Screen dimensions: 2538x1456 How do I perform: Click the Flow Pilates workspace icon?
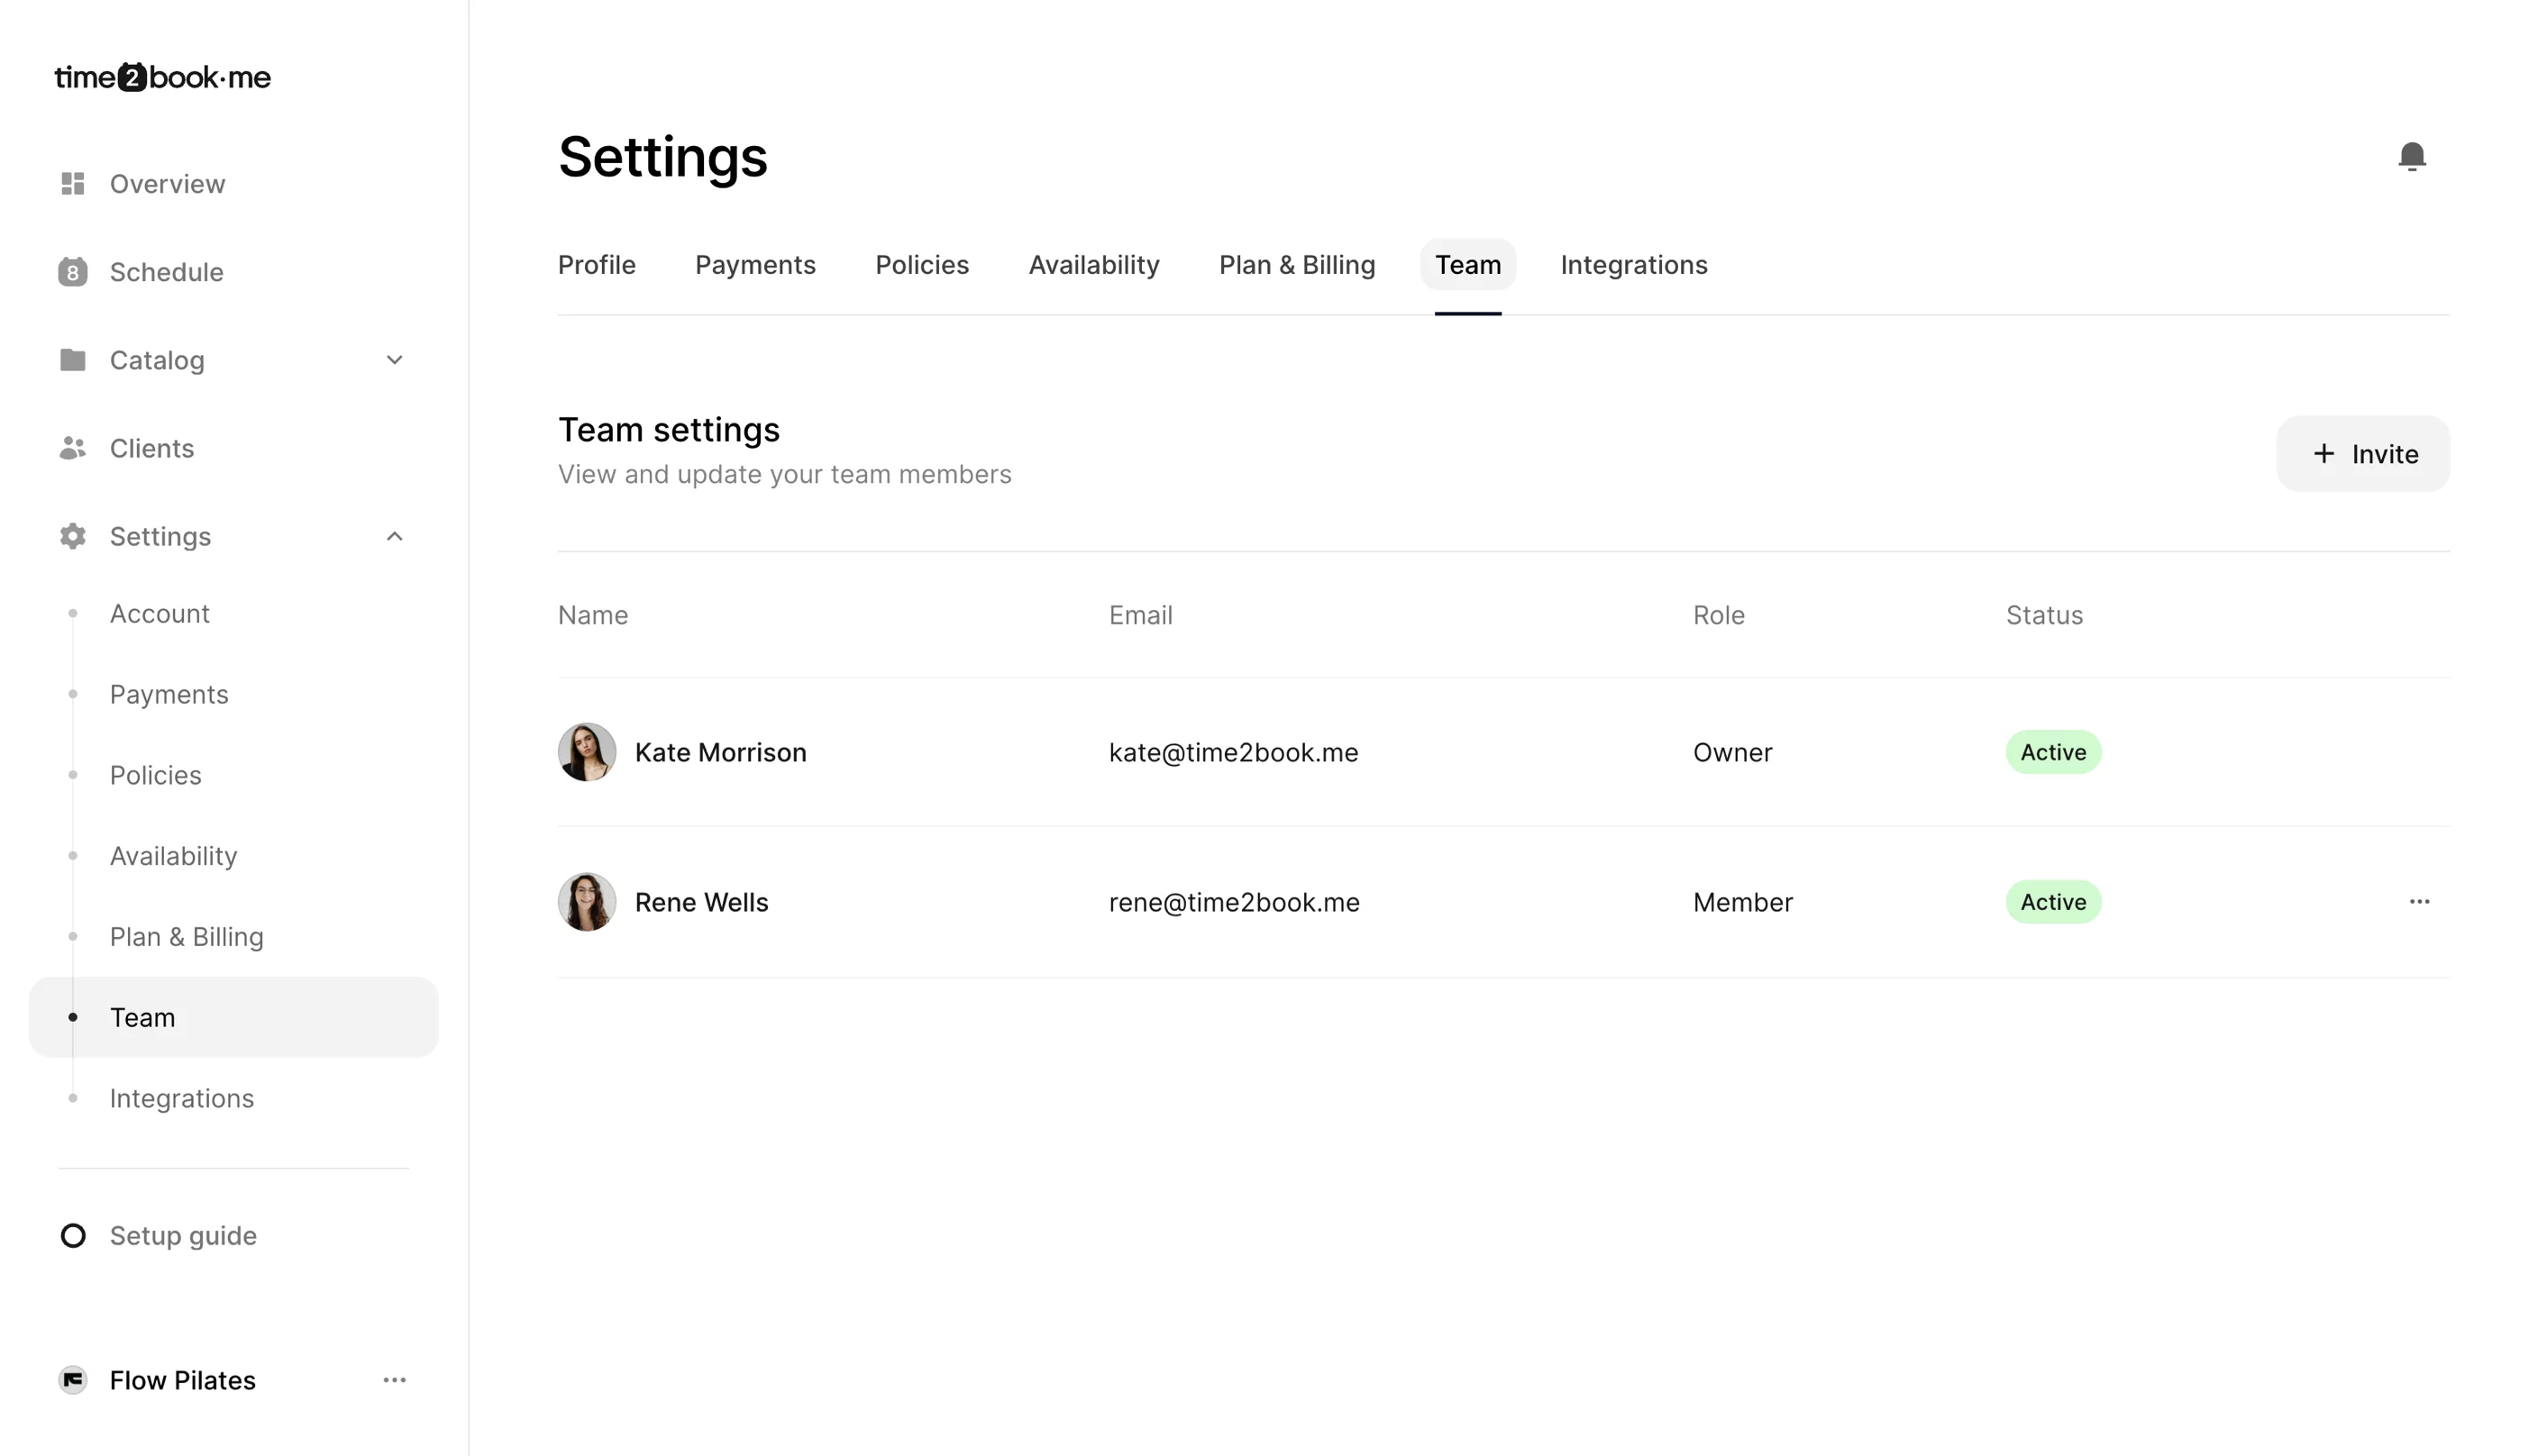pos(72,1379)
